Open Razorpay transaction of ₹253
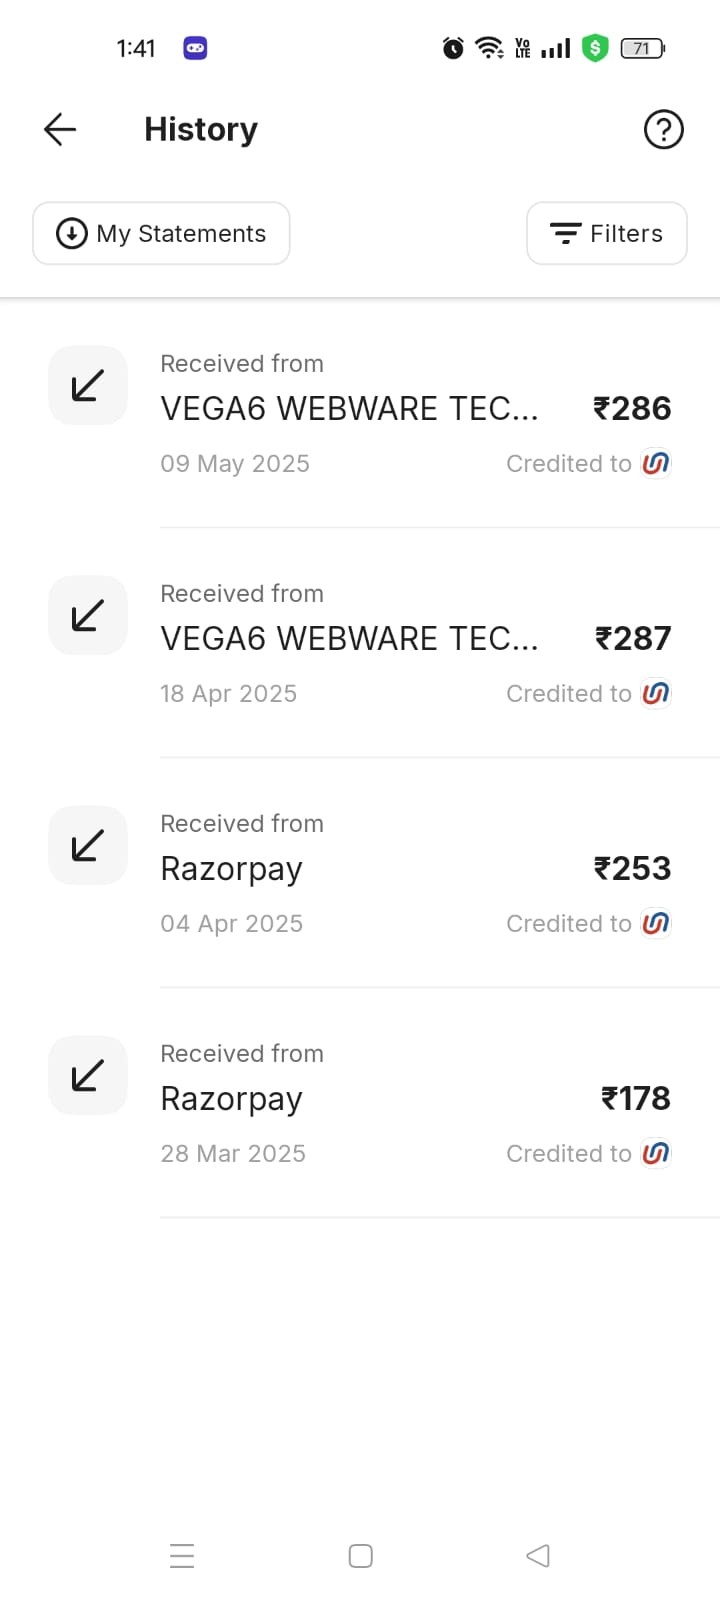Screen dimensions: 720x1600 point(360,873)
